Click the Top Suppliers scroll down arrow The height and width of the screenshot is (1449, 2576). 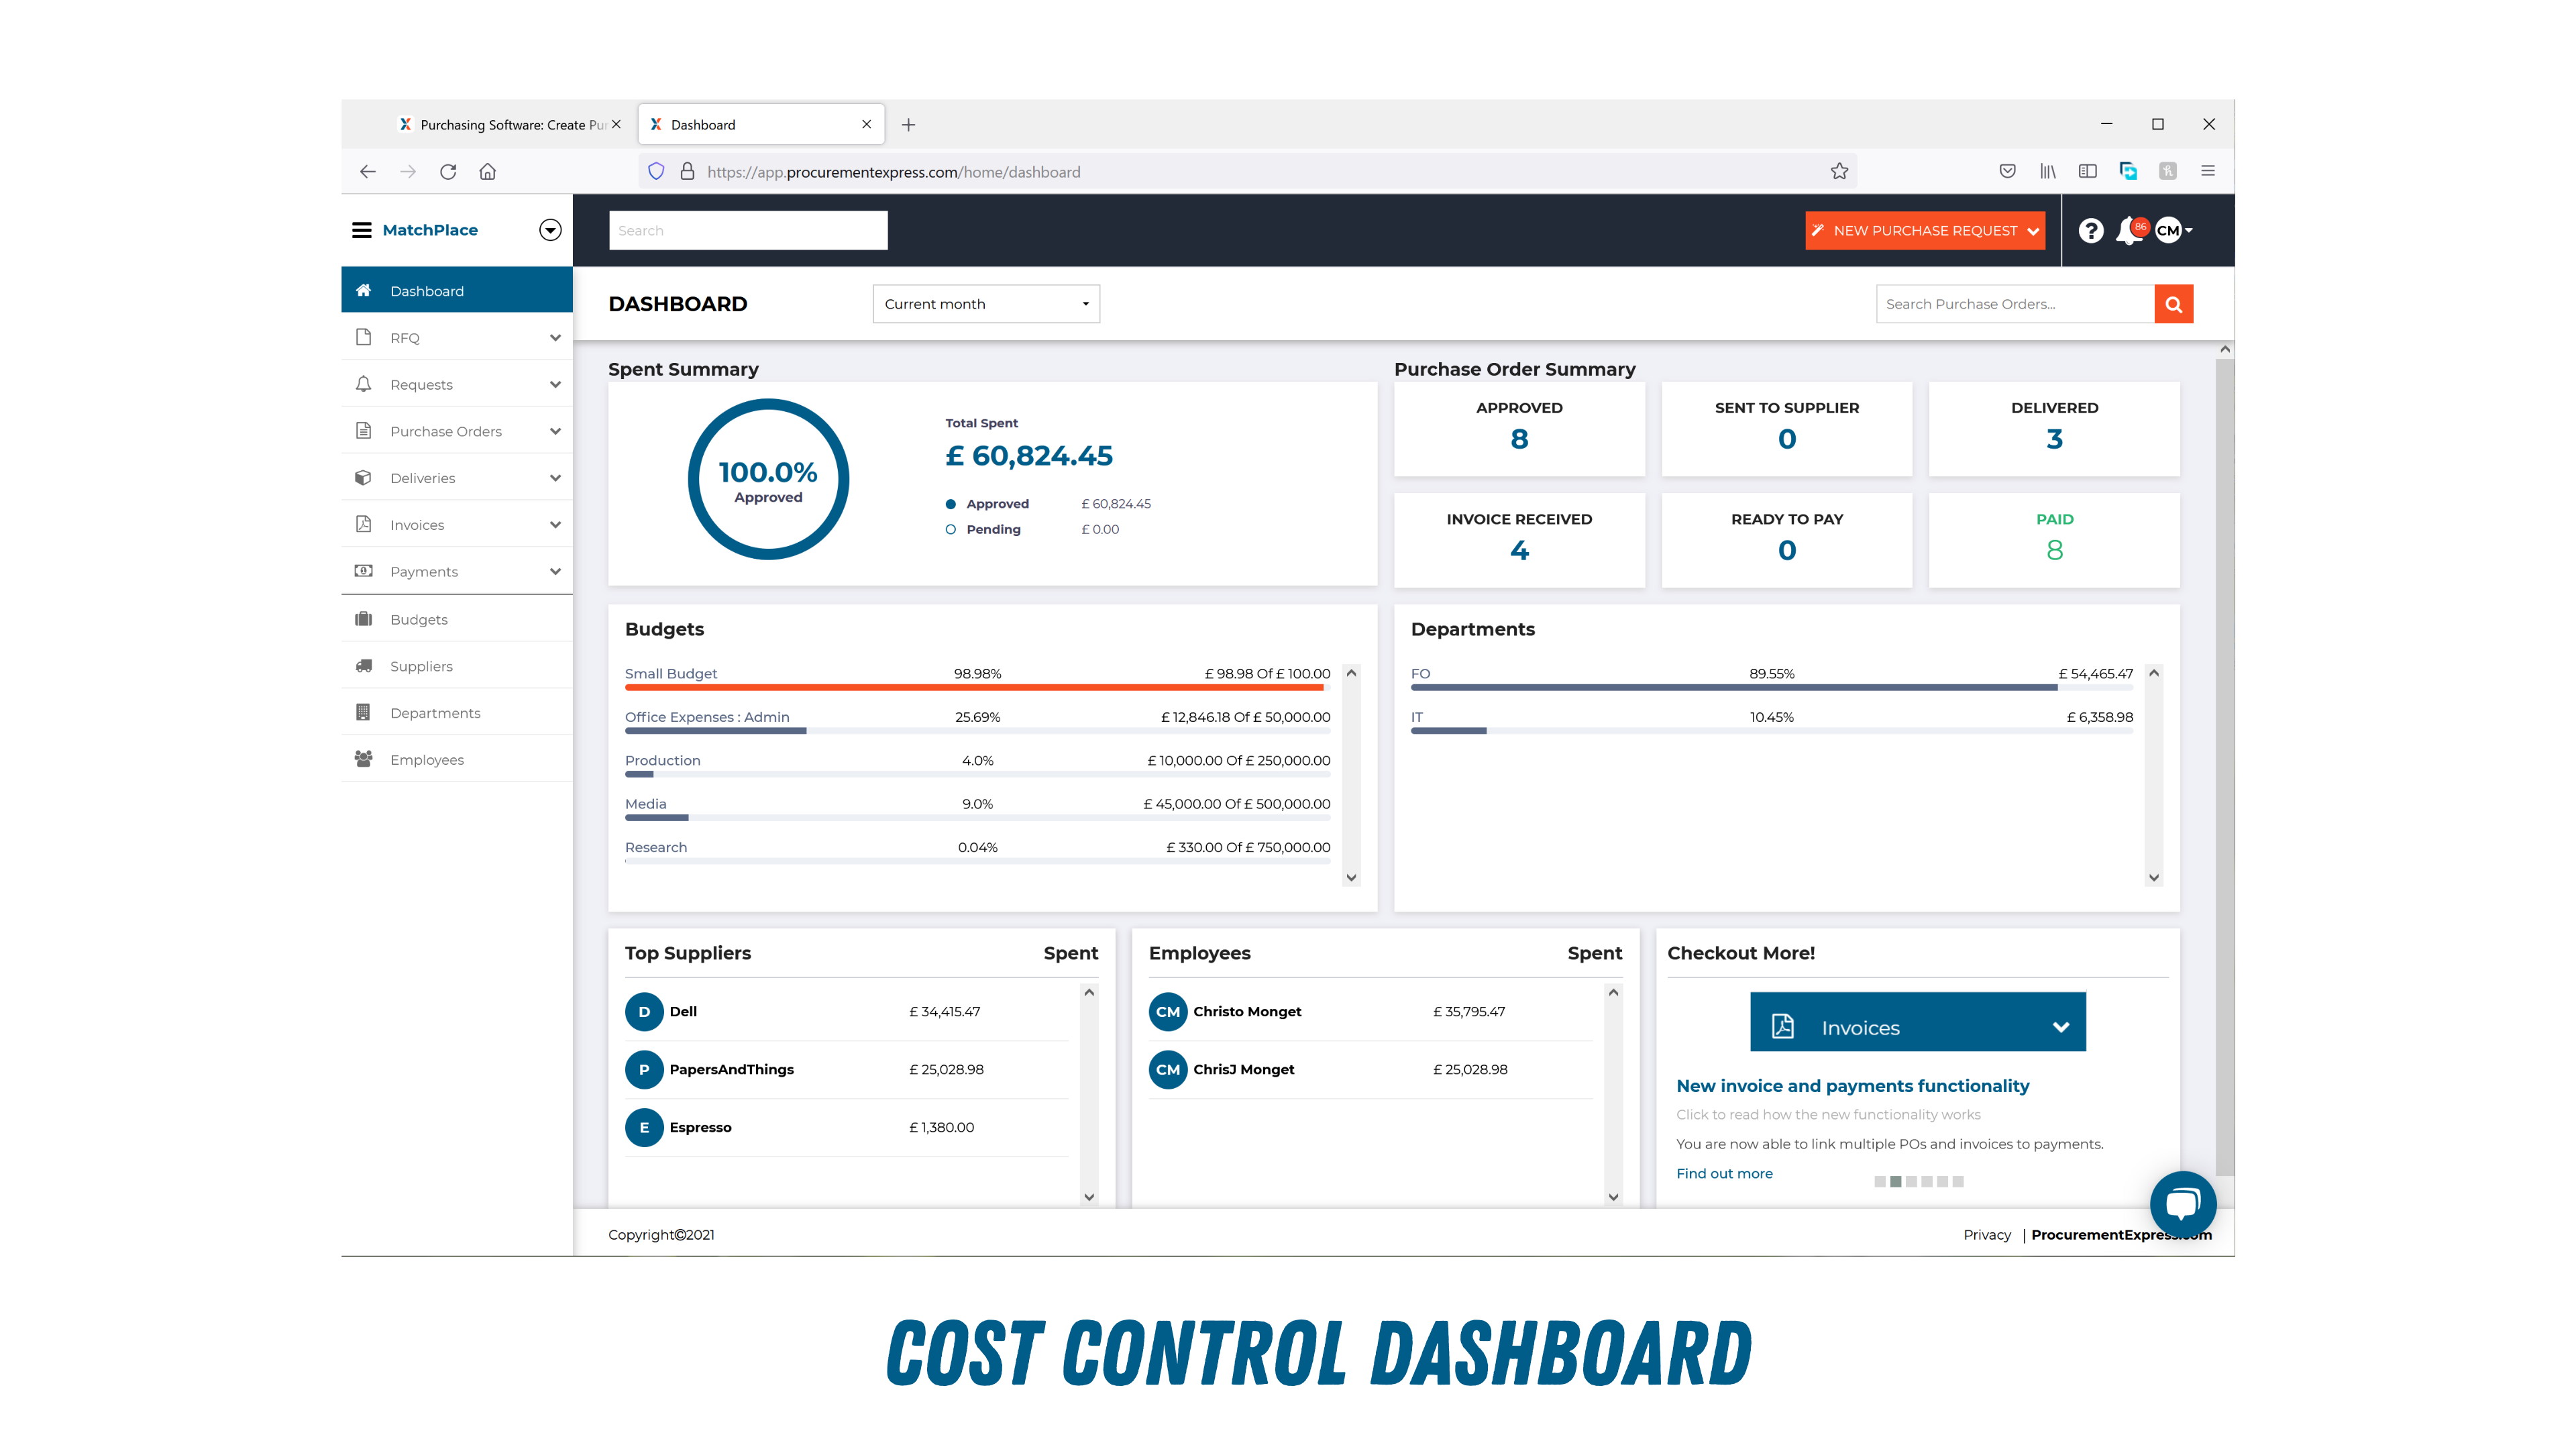tap(1089, 1197)
